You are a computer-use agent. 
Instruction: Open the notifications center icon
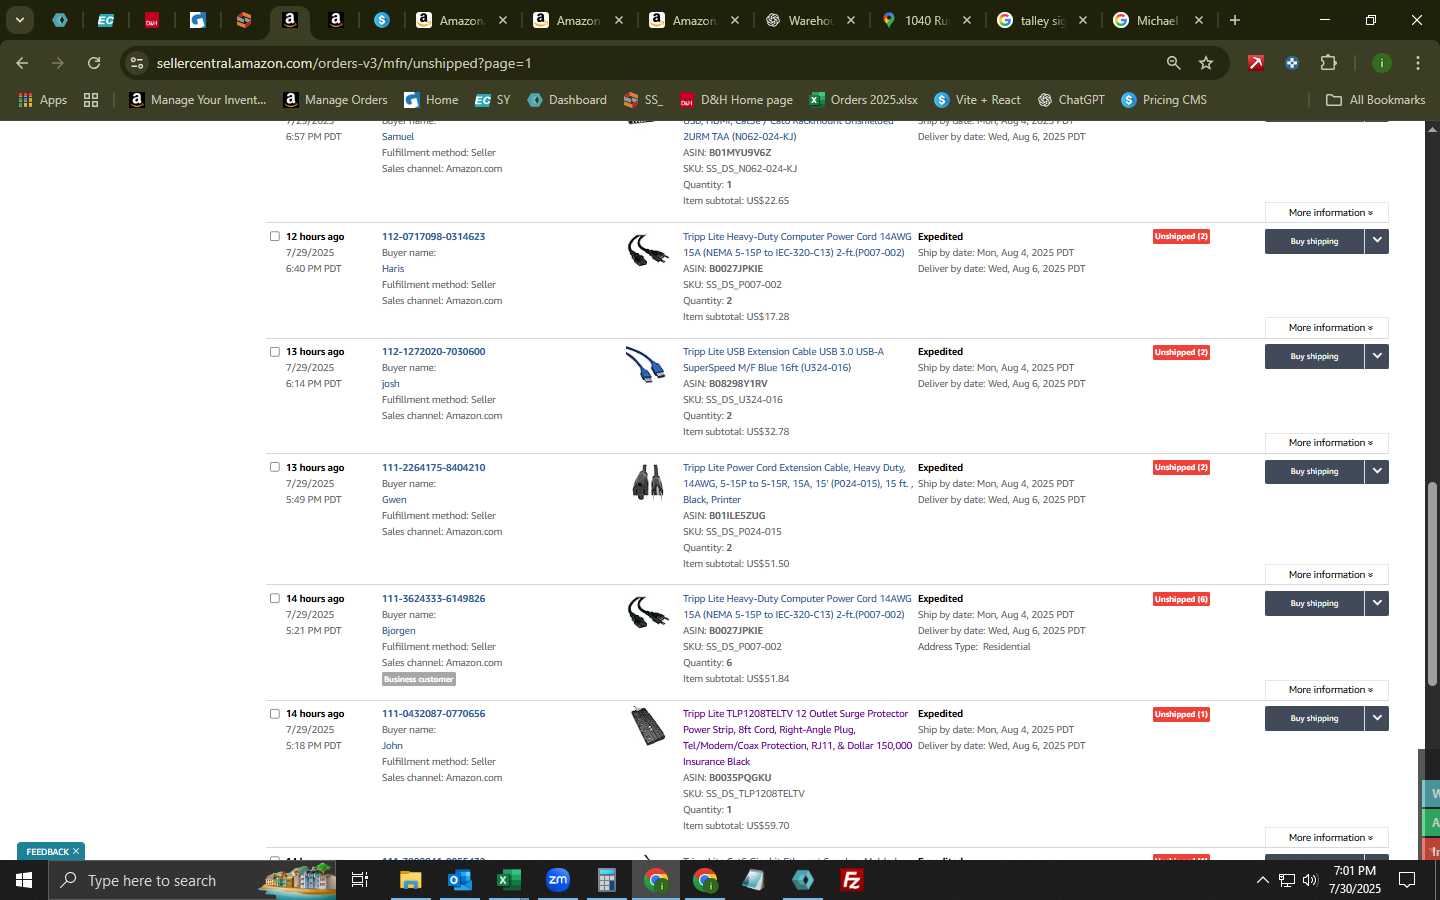[x=1406, y=880]
